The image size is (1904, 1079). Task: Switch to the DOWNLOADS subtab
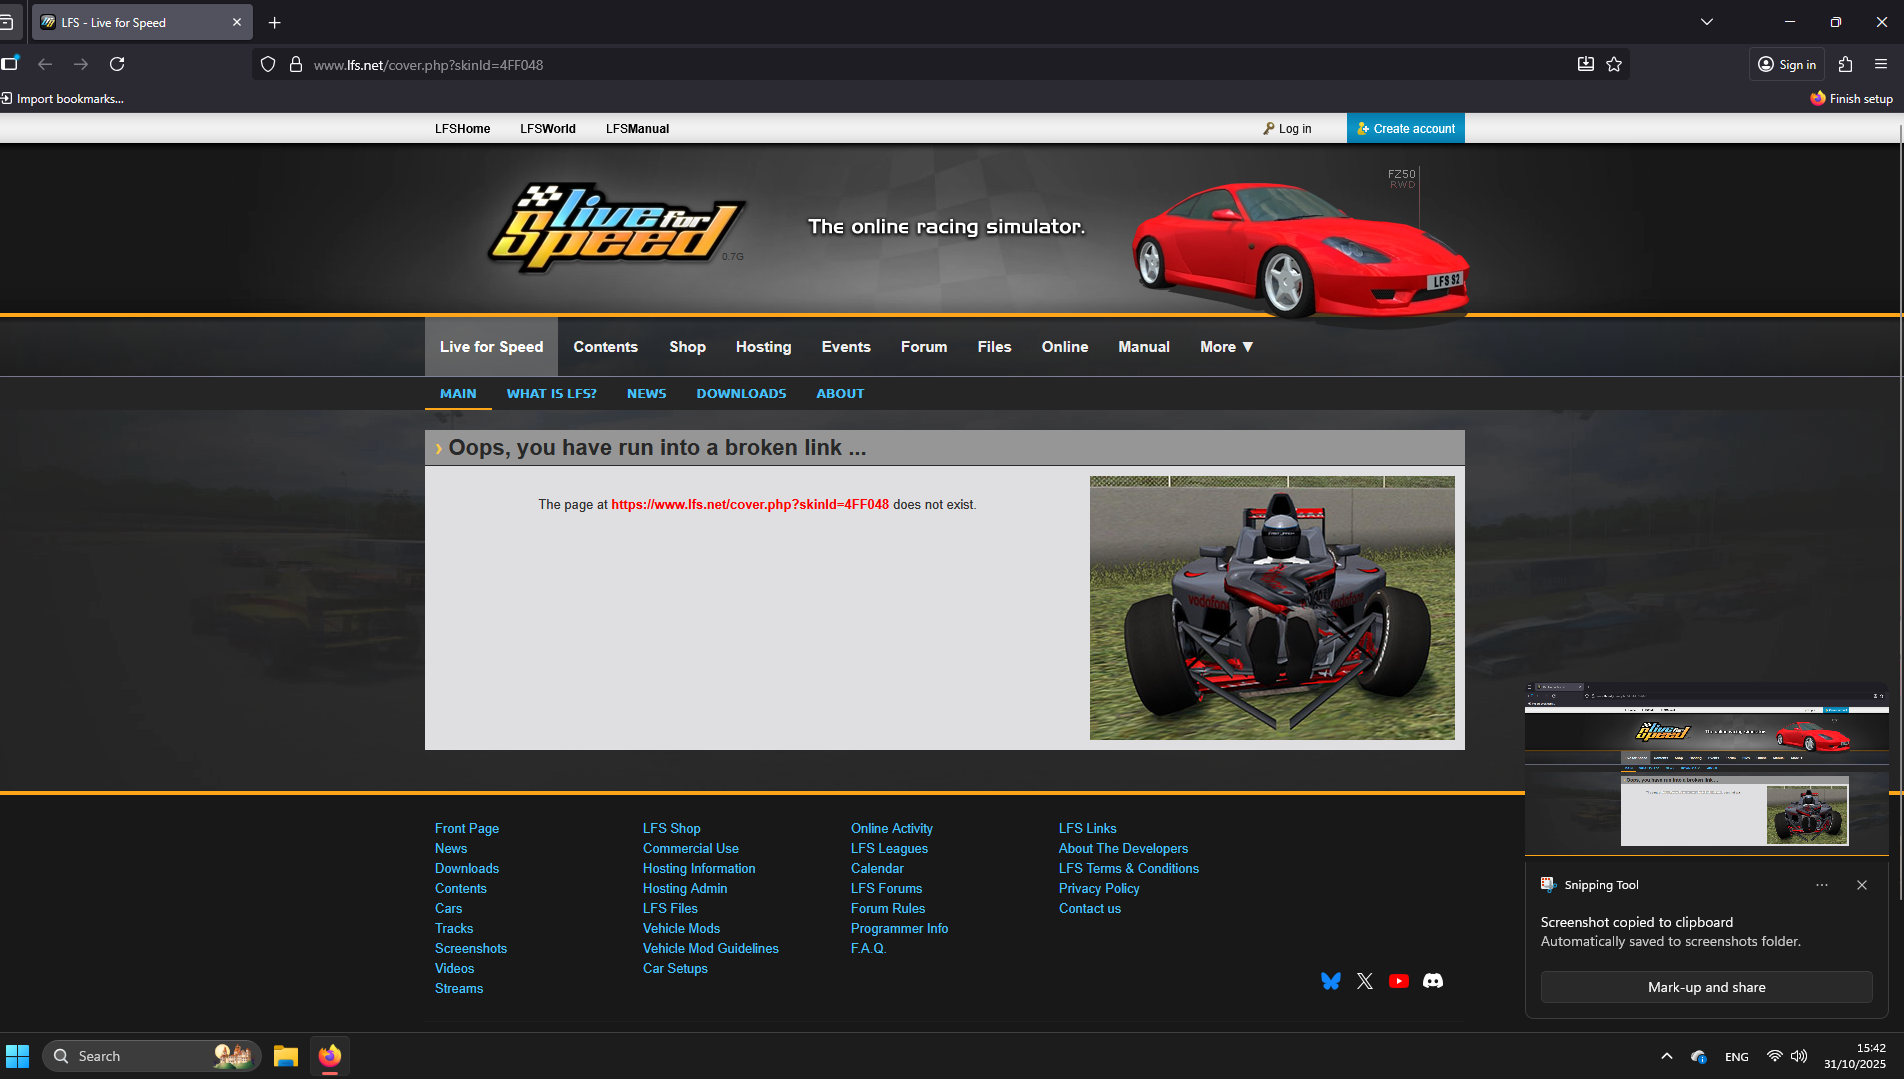click(x=741, y=394)
